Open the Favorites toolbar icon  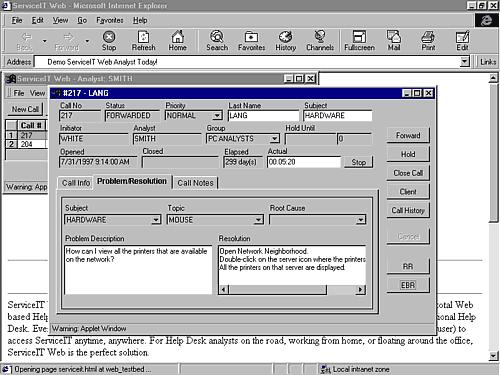(x=251, y=41)
